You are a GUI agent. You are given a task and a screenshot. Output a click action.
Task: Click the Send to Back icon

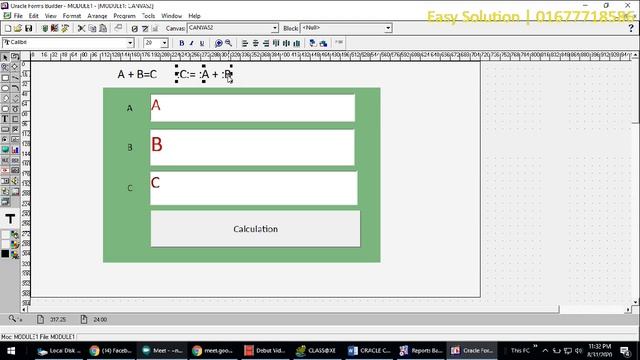coord(323,43)
